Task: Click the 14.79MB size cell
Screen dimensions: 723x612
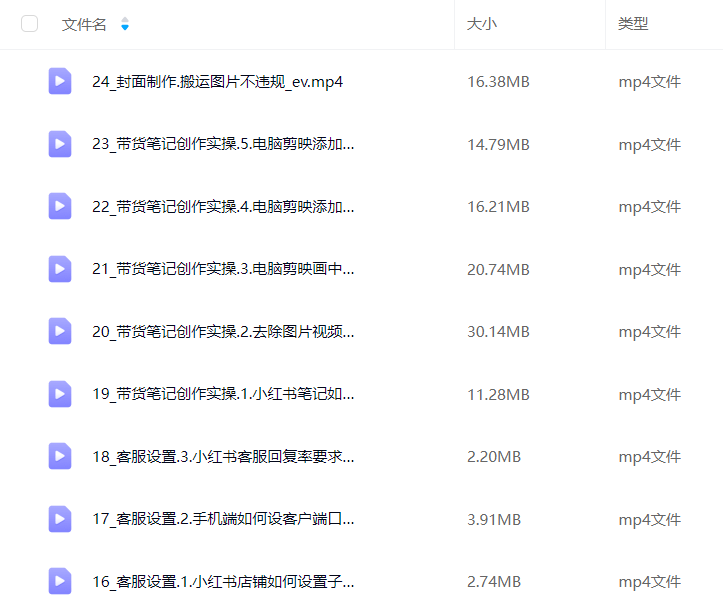Action: pos(498,144)
